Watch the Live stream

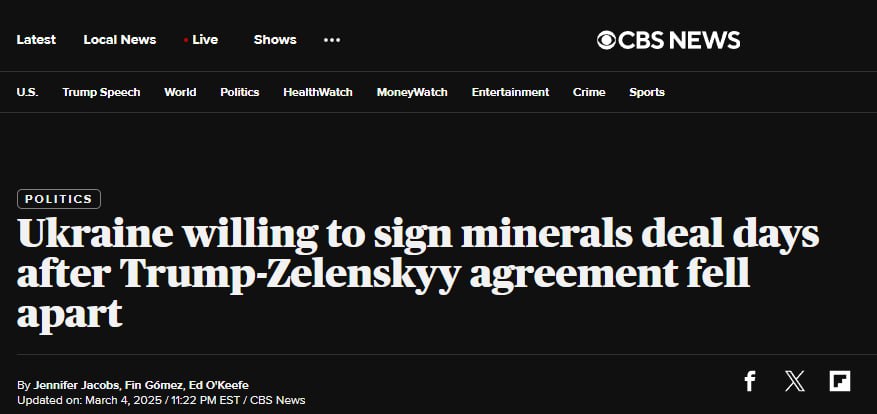pyautogui.click(x=201, y=40)
